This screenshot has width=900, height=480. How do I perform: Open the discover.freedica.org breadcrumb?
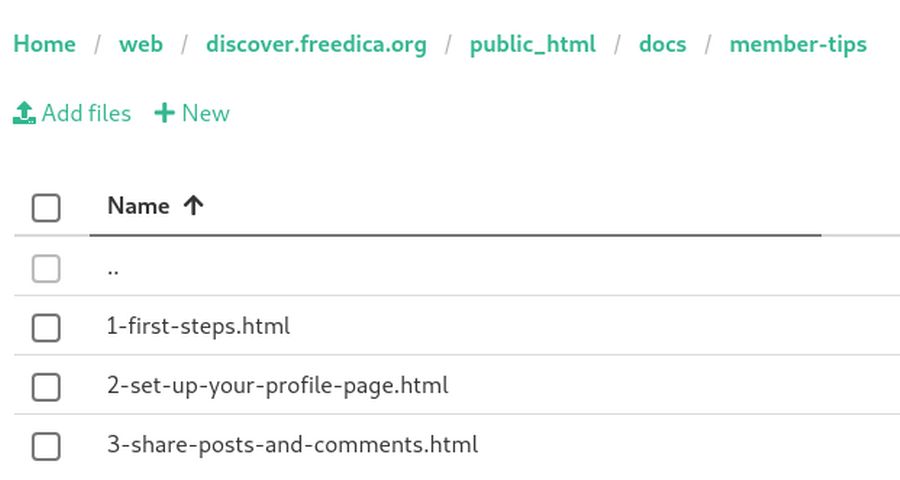point(316,45)
